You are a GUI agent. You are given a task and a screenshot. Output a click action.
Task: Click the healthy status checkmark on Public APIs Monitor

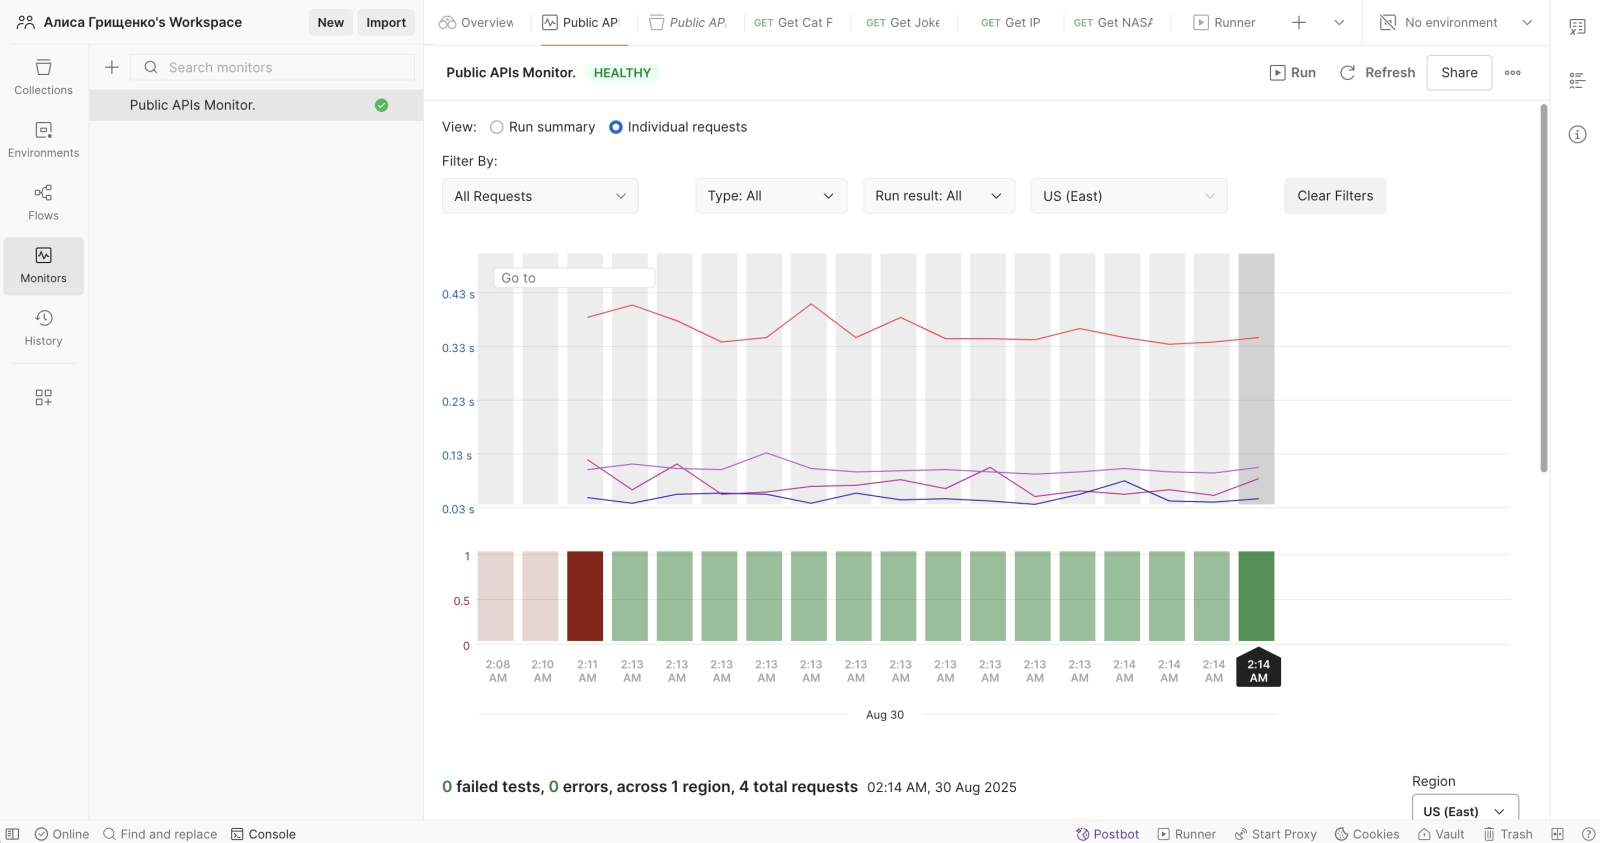coord(381,105)
